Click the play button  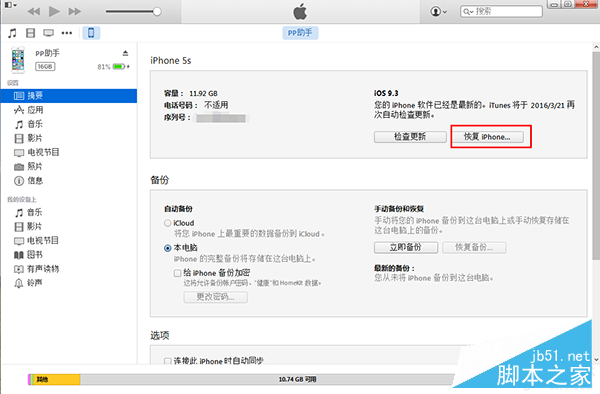coord(54,11)
